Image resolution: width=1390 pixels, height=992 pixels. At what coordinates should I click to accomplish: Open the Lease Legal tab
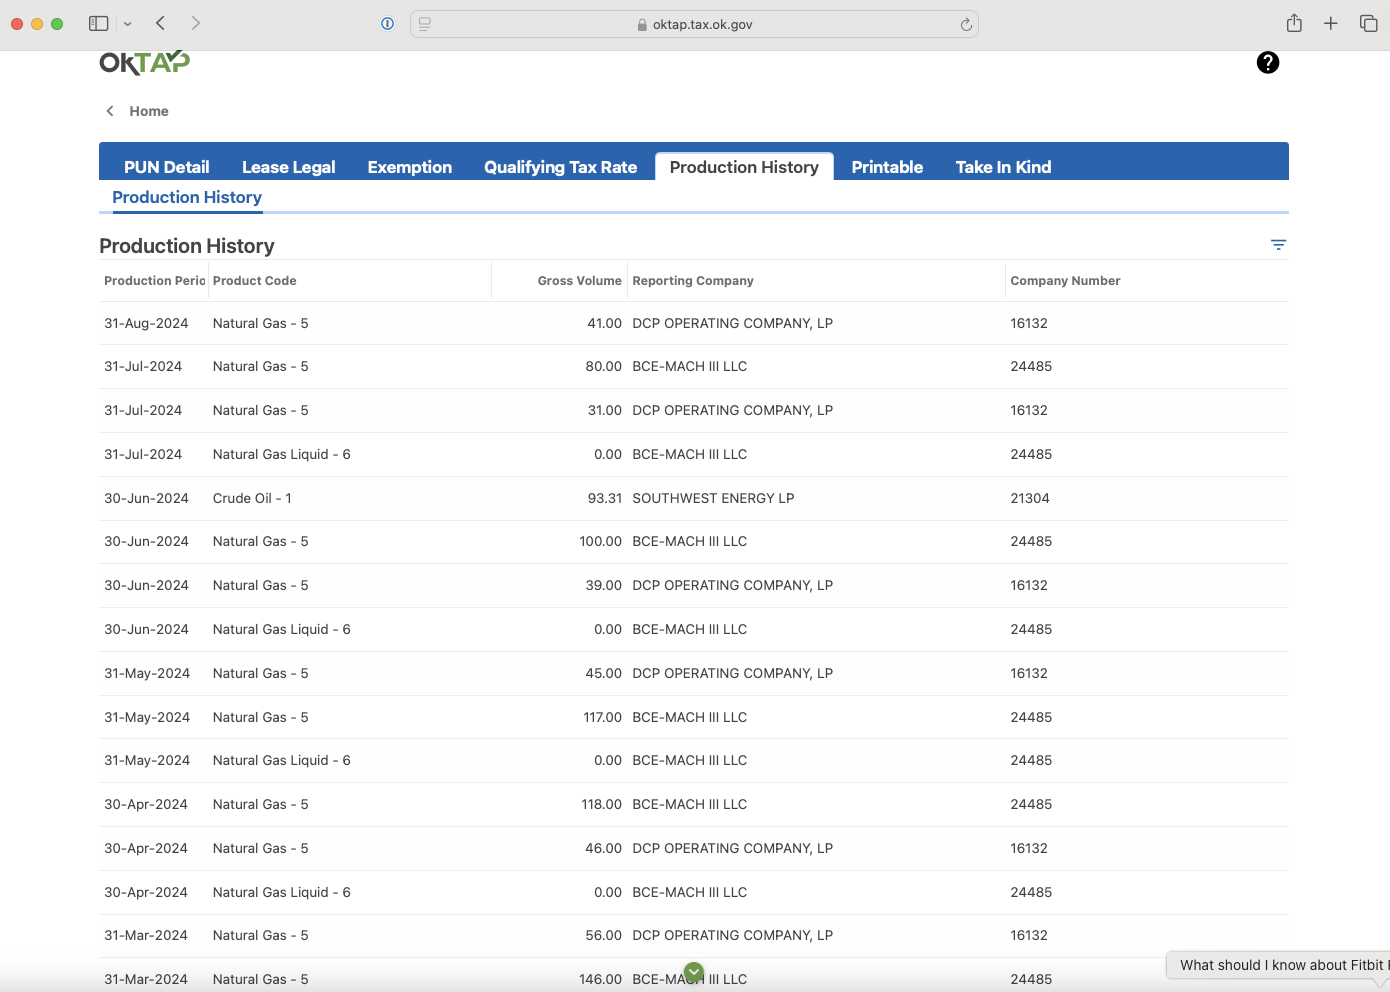tap(288, 167)
